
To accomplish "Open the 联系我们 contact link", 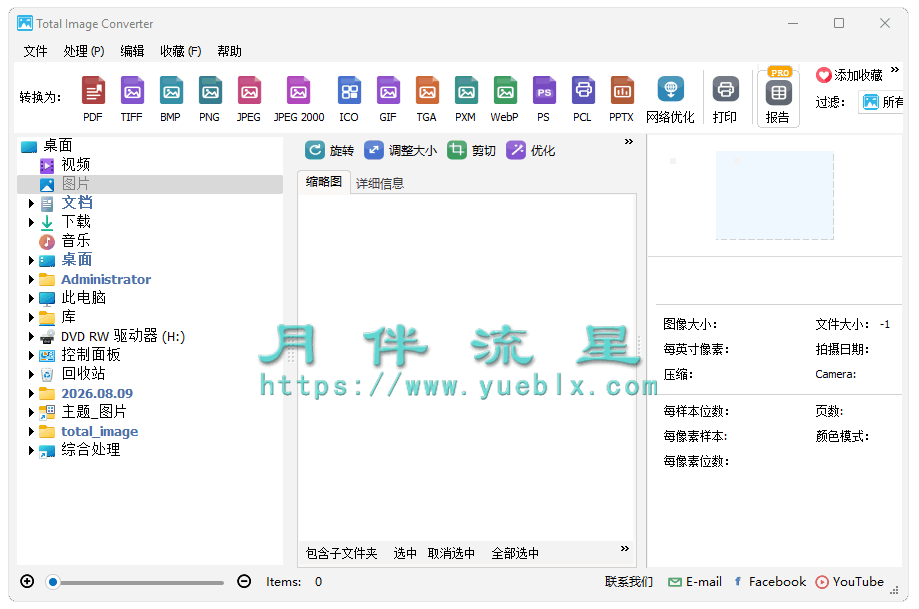I will tap(629, 581).
